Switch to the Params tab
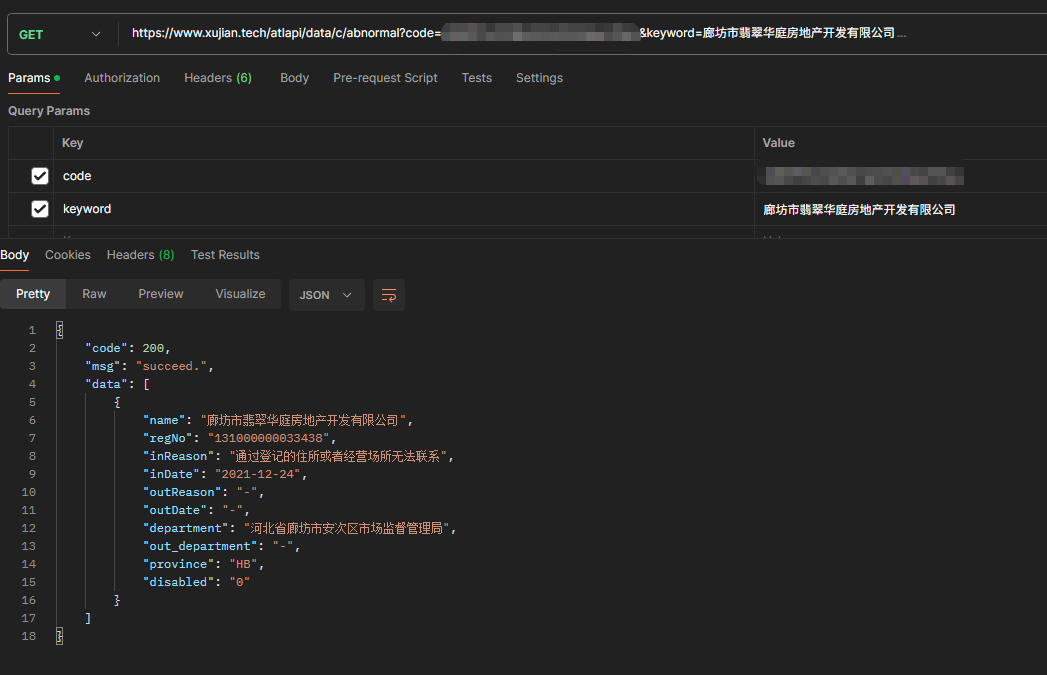This screenshot has height=675, width=1047. pos(33,78)
